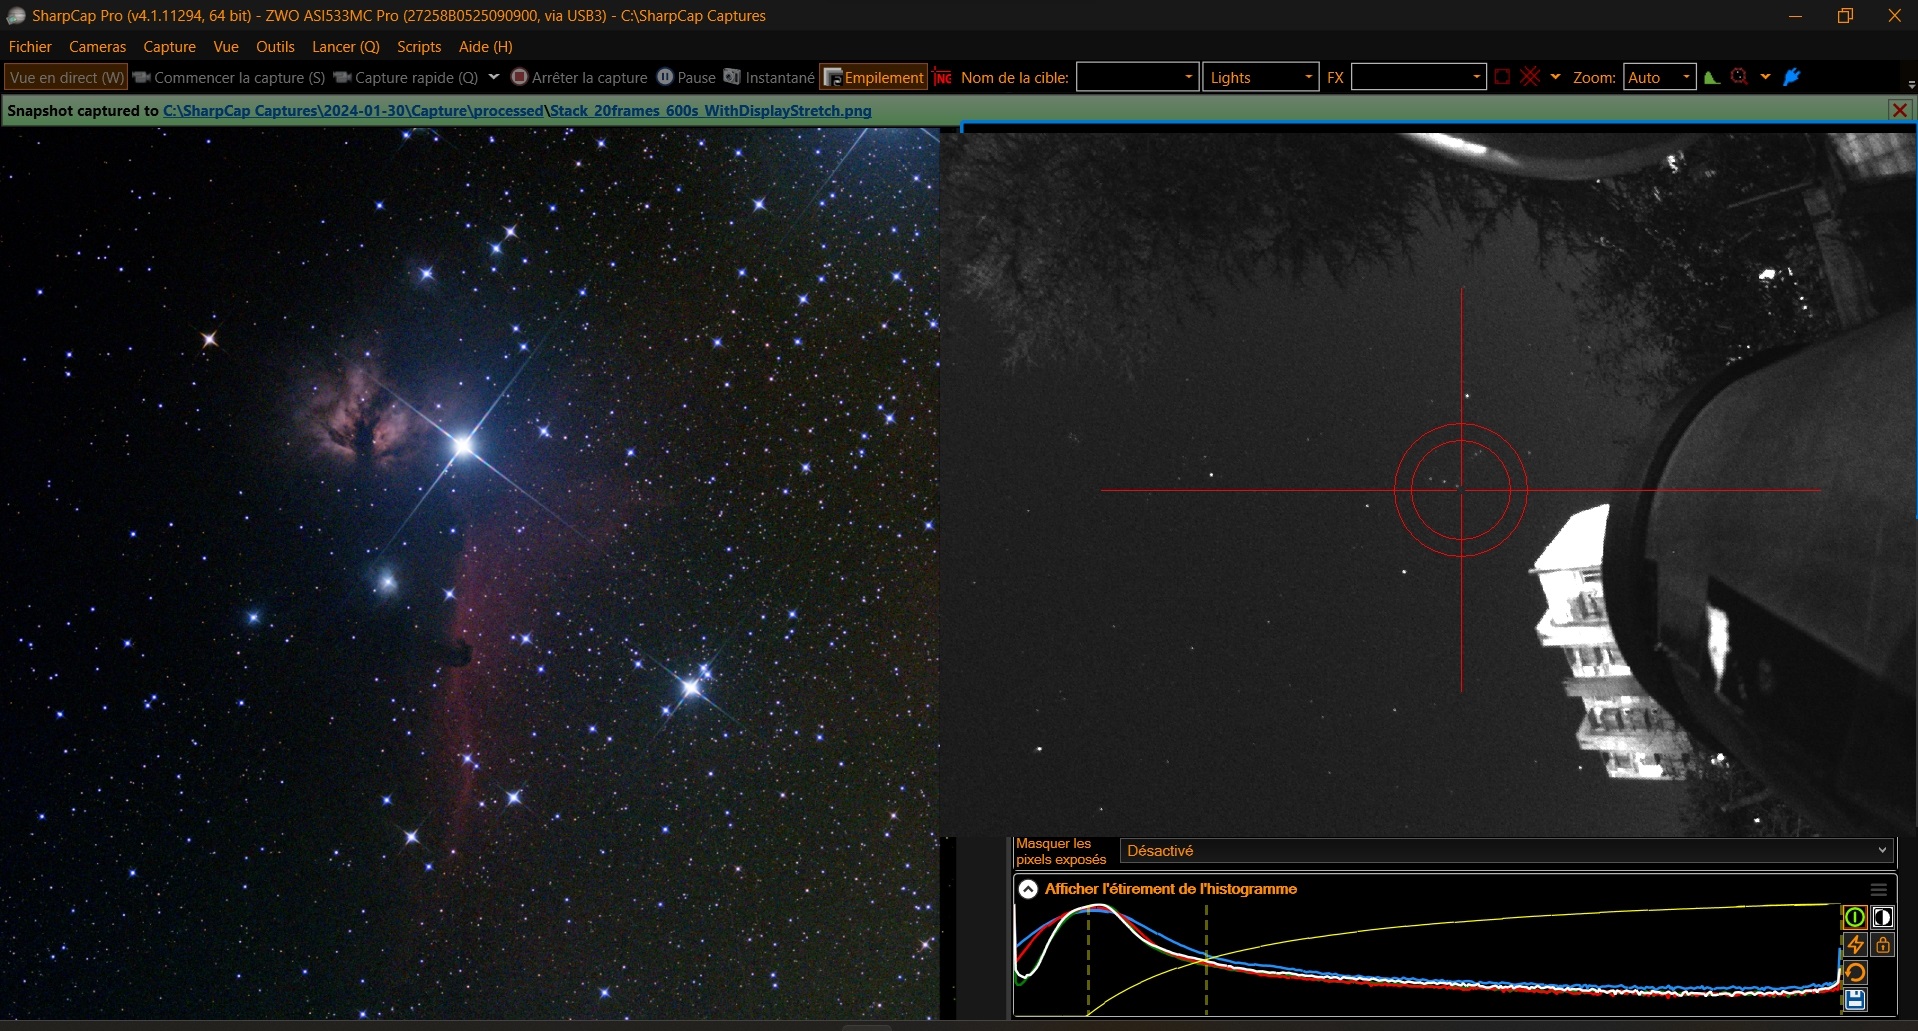Open the Lights frame type dropdown

1260,77
